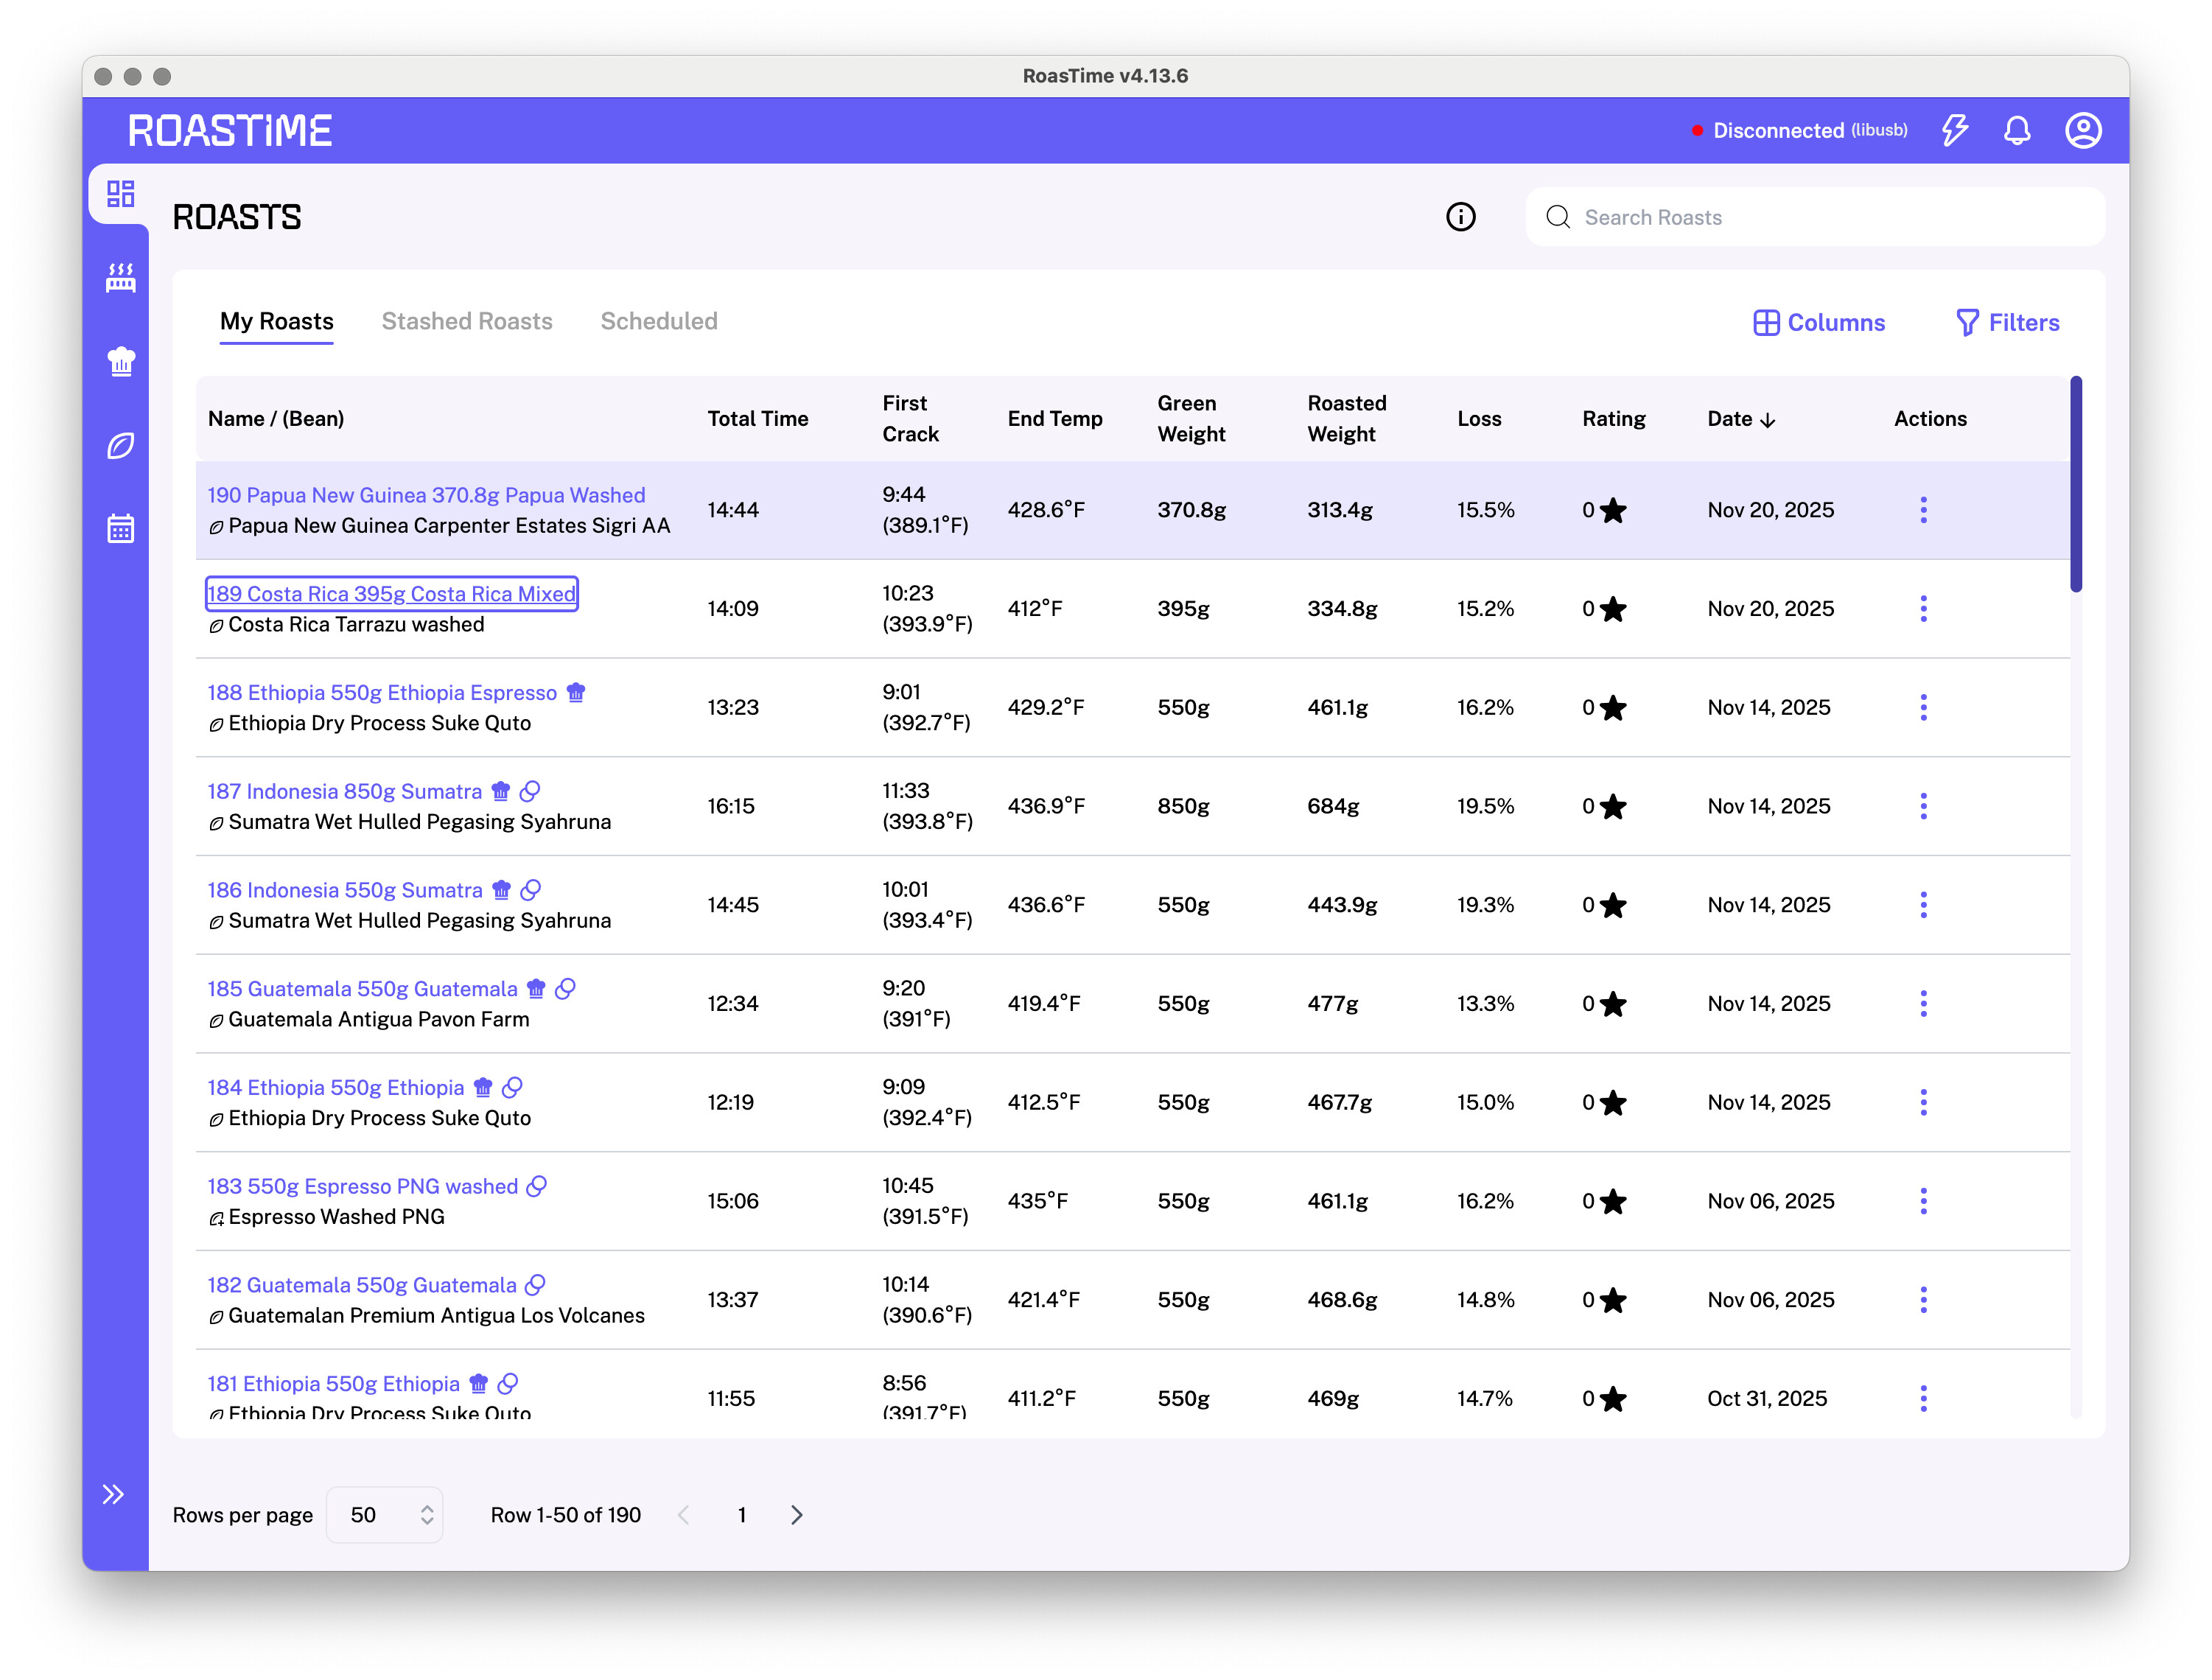The image size is (2212, 1680).
Task: Expand the sidebar with double chevron
Action: click(113, 1494)
